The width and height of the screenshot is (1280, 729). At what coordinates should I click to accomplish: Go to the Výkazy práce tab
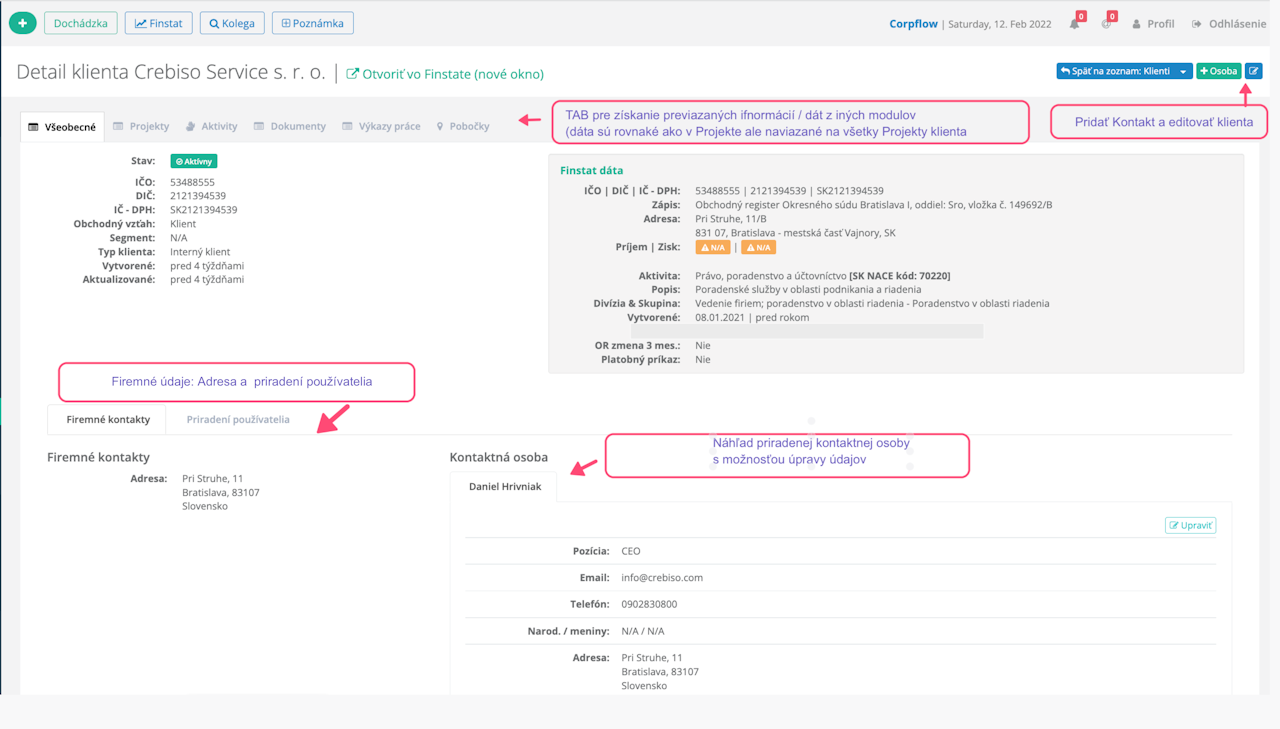pos(381,127)
